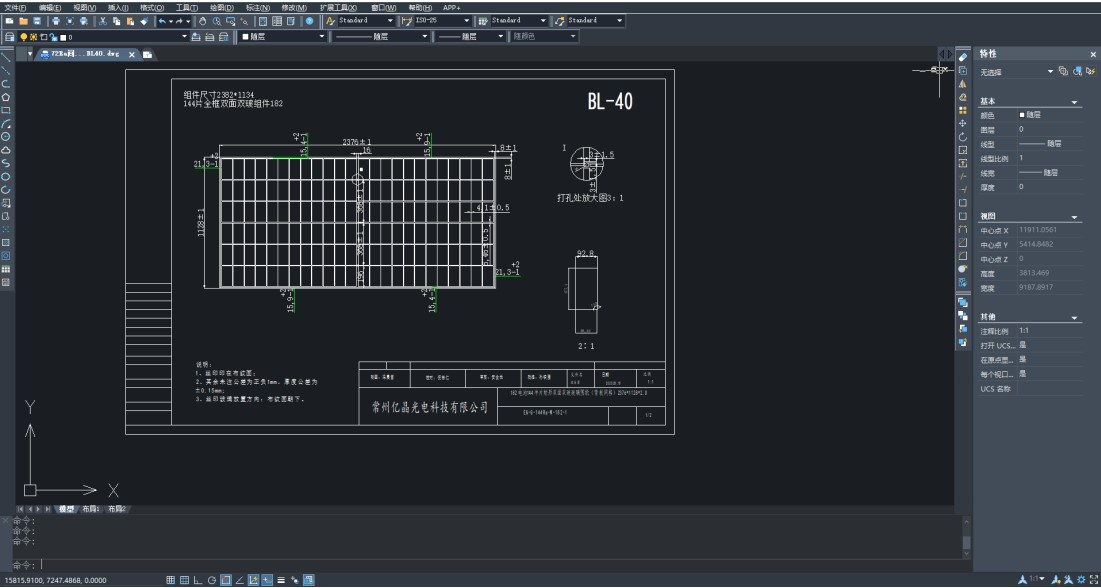
Task: Select the Rotate tool in modify toolbar
Action: click(963, 137)
